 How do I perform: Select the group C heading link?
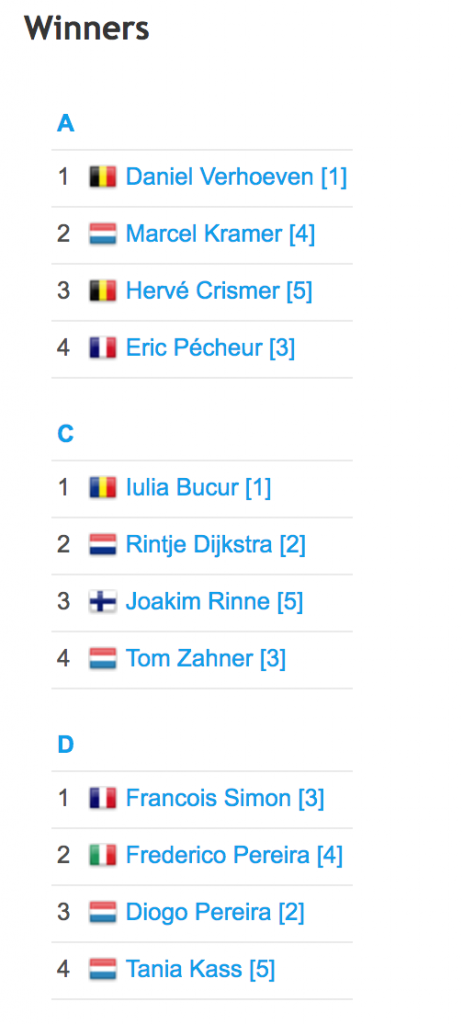coord(65,434)
